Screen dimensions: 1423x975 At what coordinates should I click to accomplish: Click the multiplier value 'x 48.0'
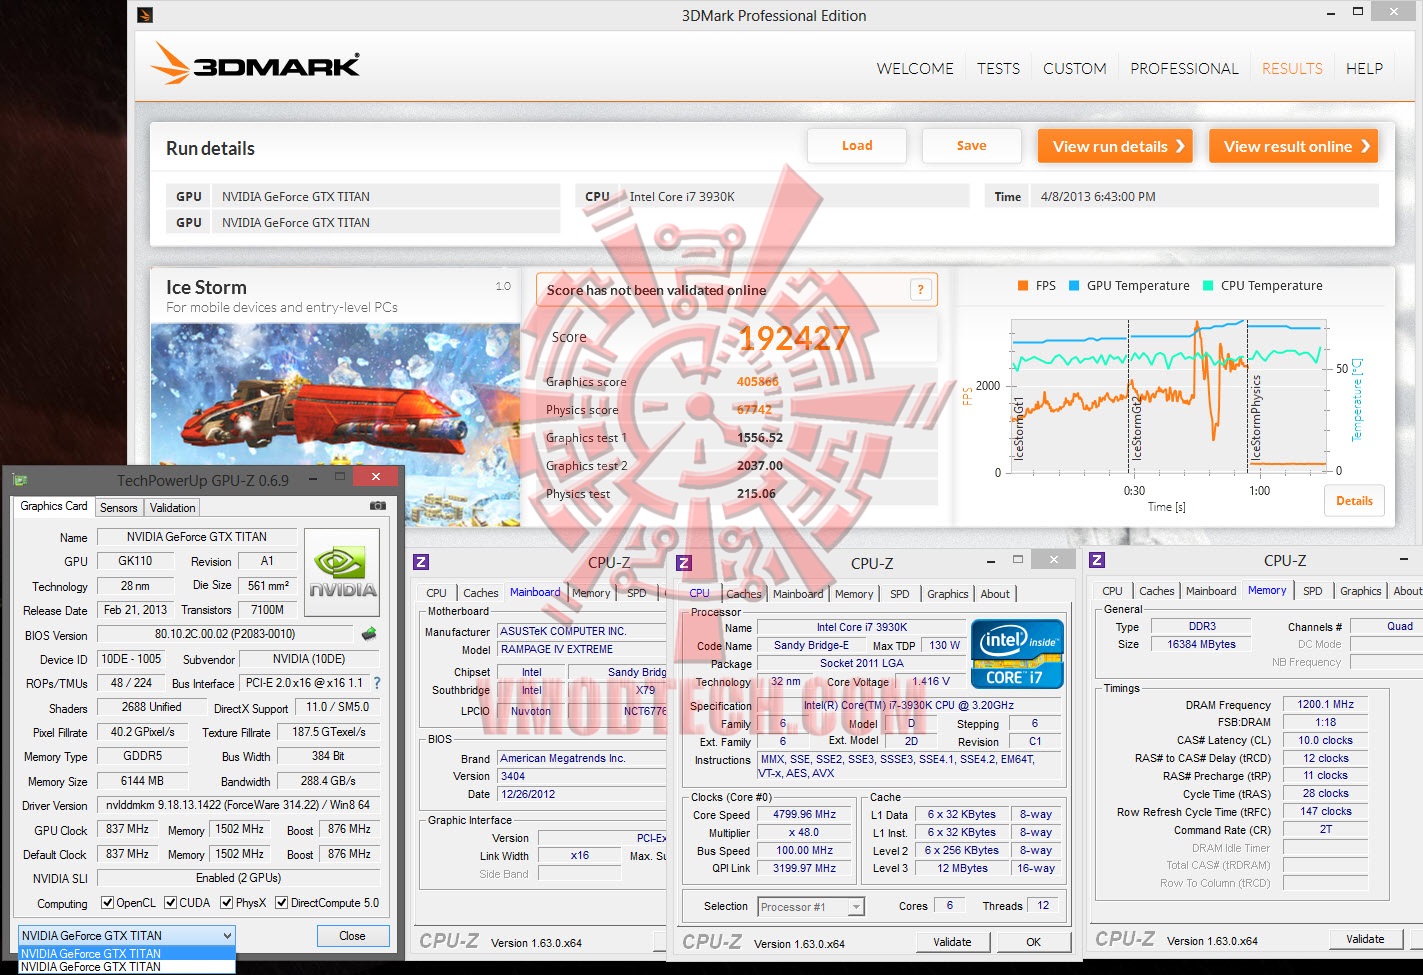pyautogui.click(x=804, y=833)
